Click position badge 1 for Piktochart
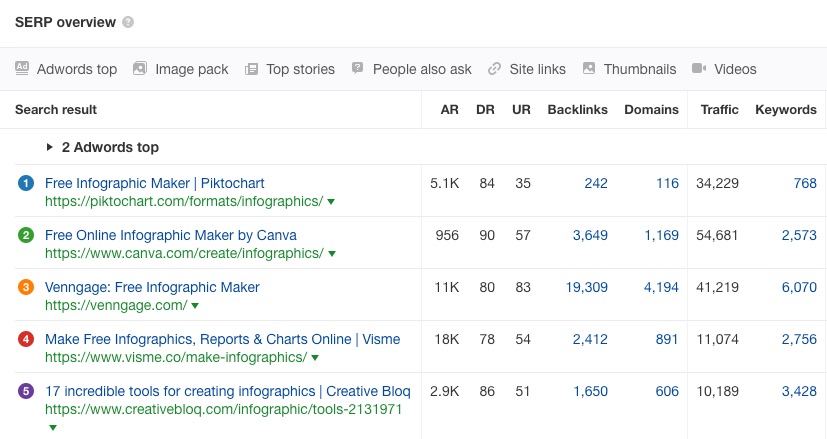This screenshot has width=827, height=439. coord(26,183)
